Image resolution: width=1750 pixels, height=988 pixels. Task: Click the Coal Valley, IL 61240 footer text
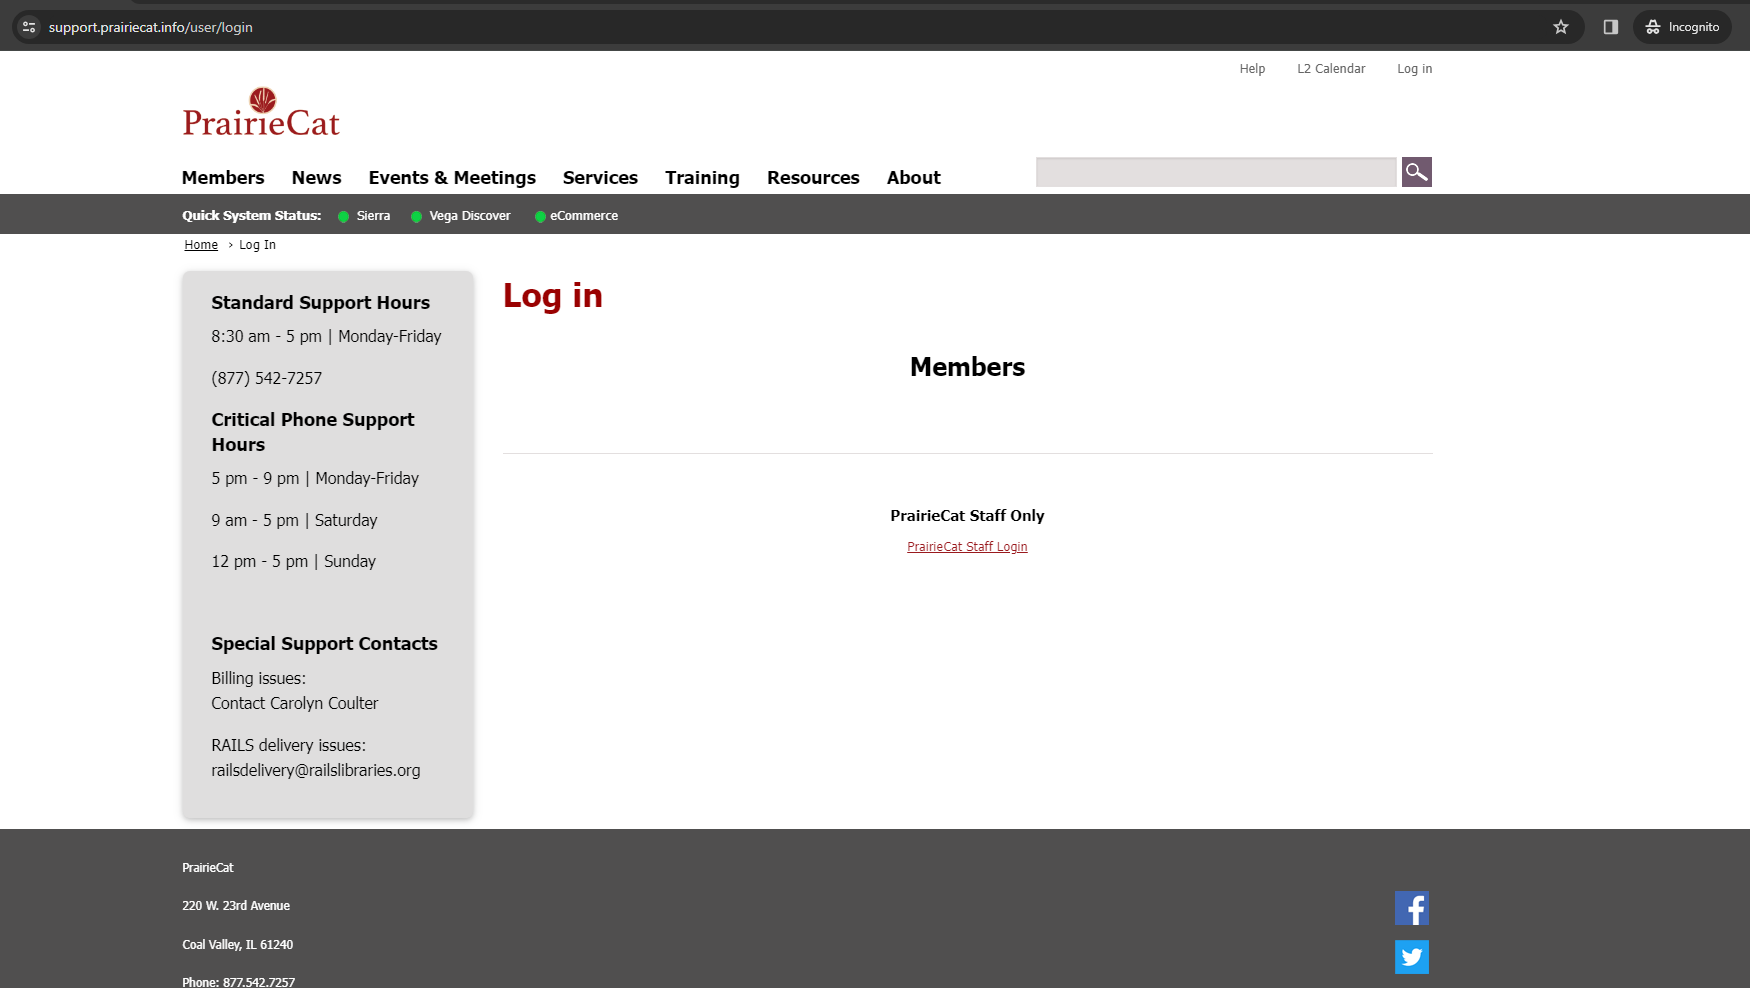(238, 945)
